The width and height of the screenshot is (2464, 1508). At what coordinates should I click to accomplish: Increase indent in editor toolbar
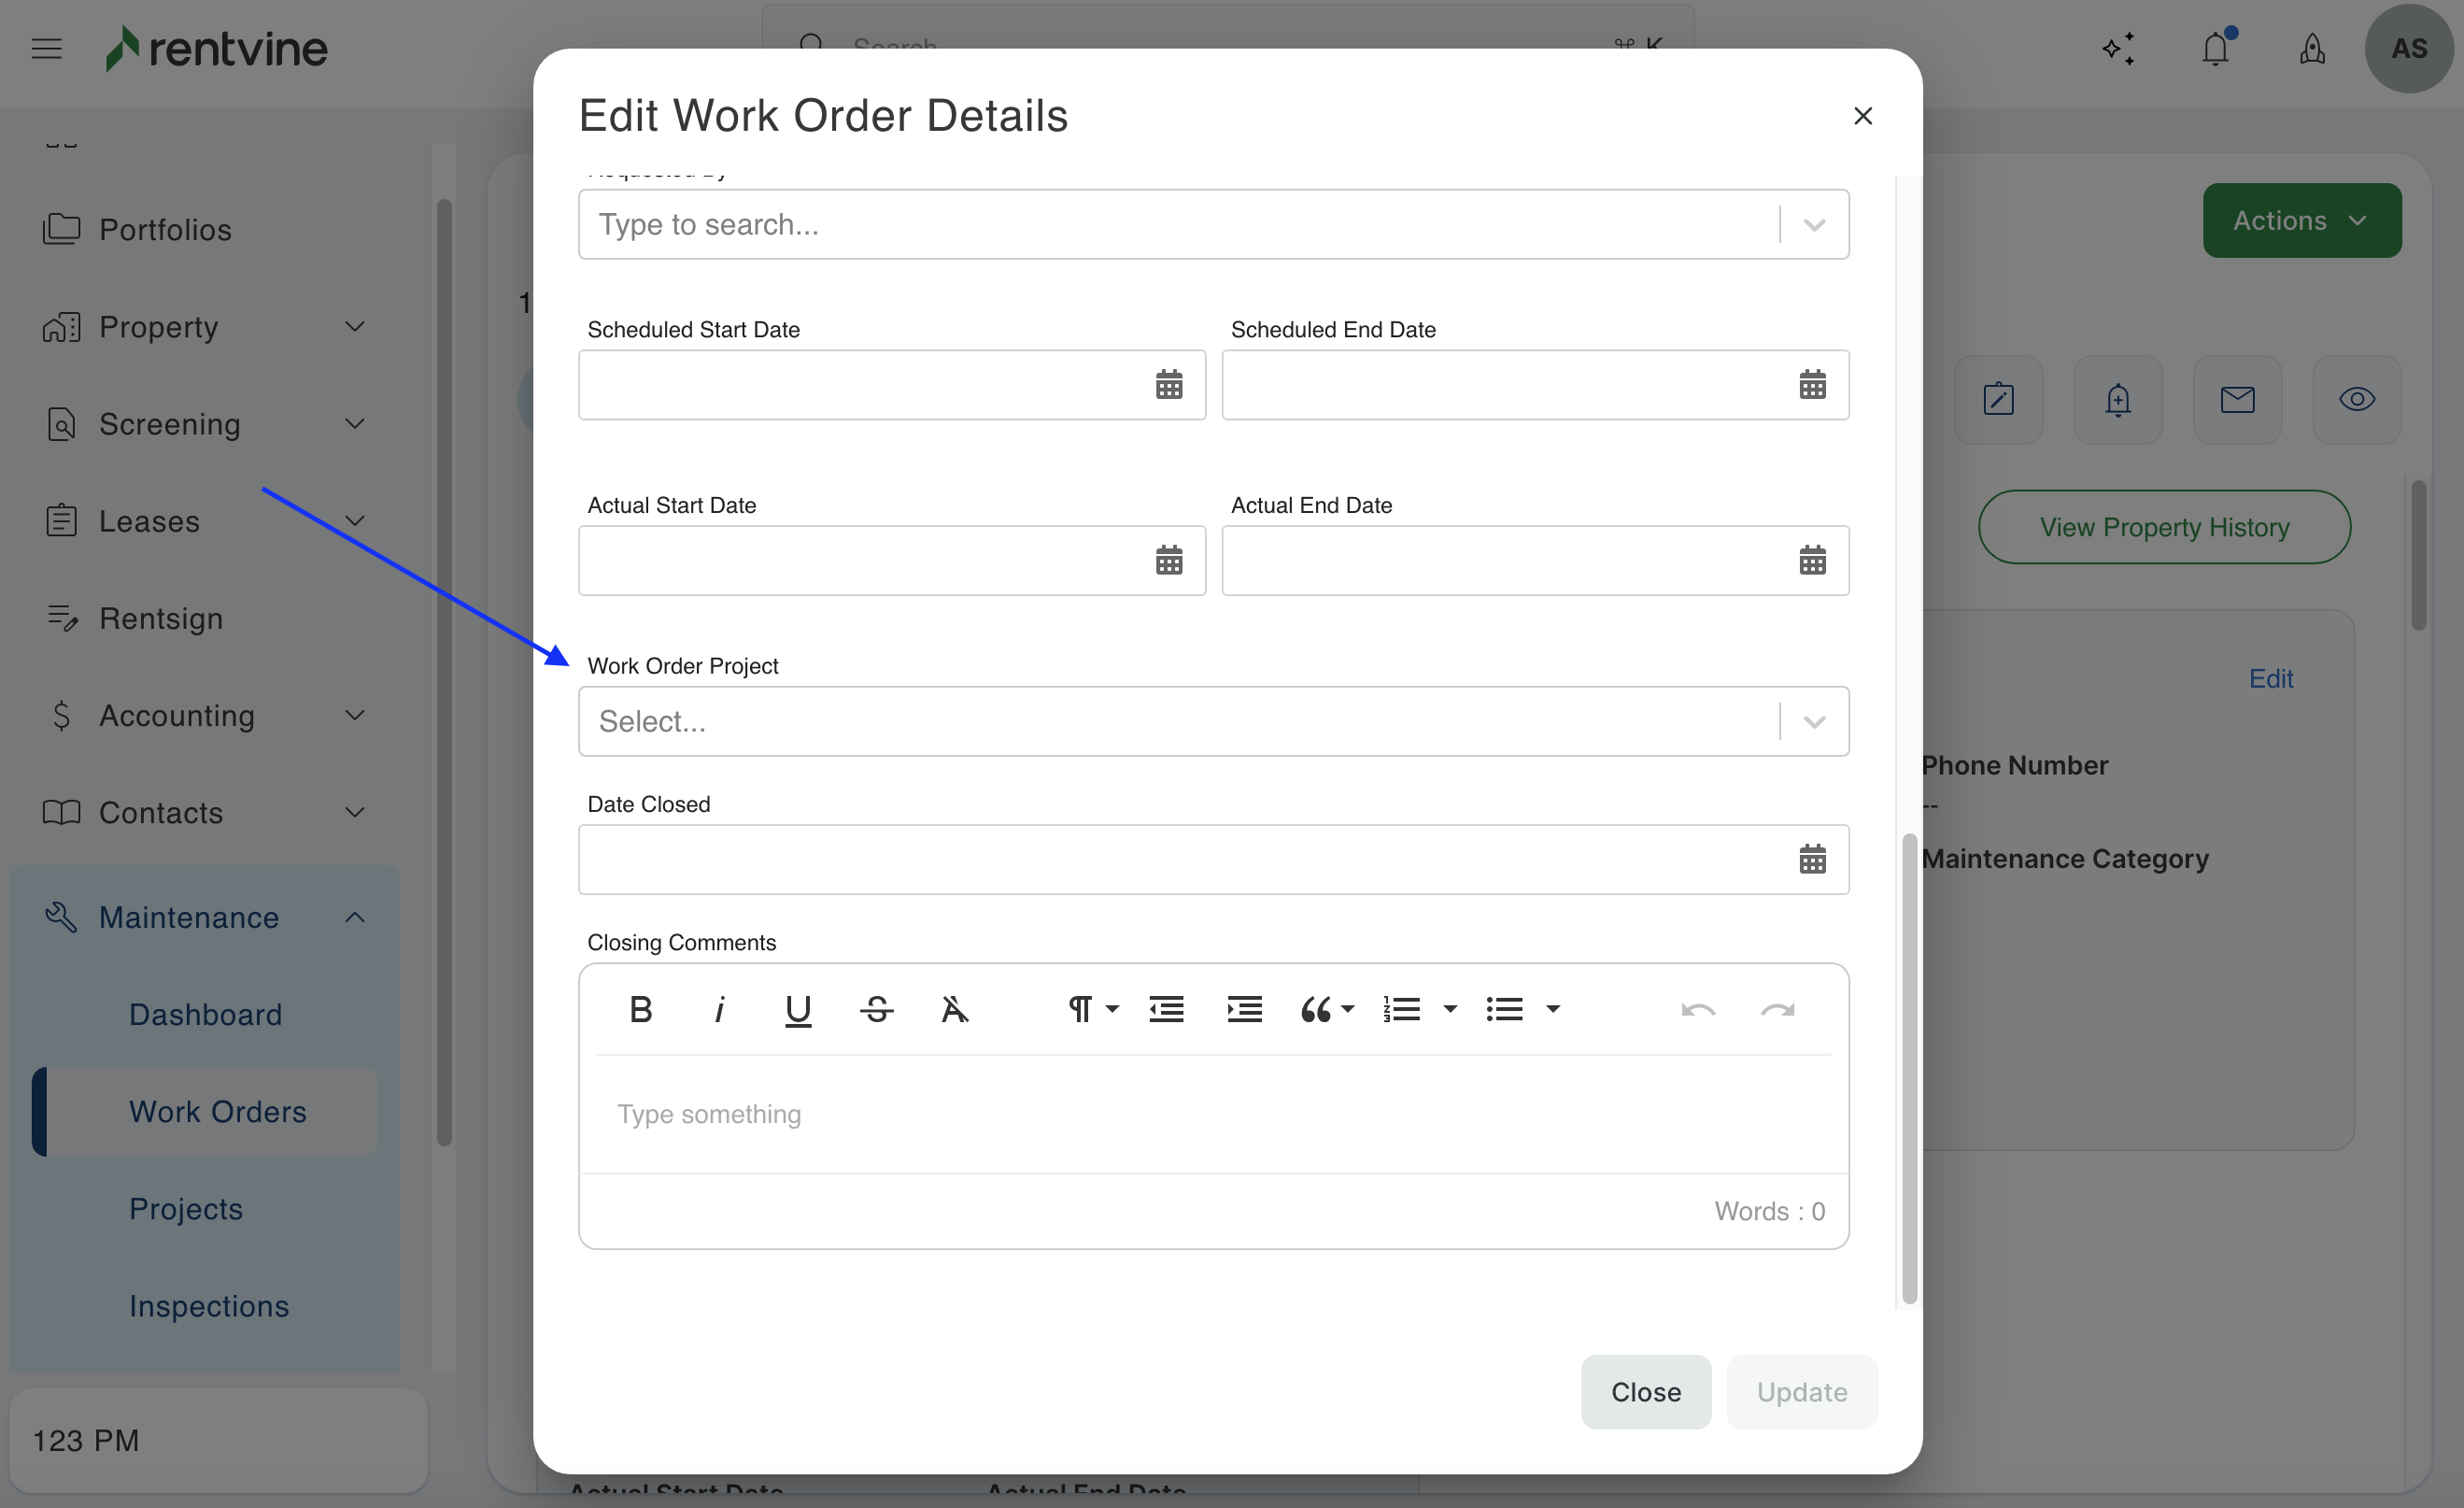[x=1244, y=1010]
